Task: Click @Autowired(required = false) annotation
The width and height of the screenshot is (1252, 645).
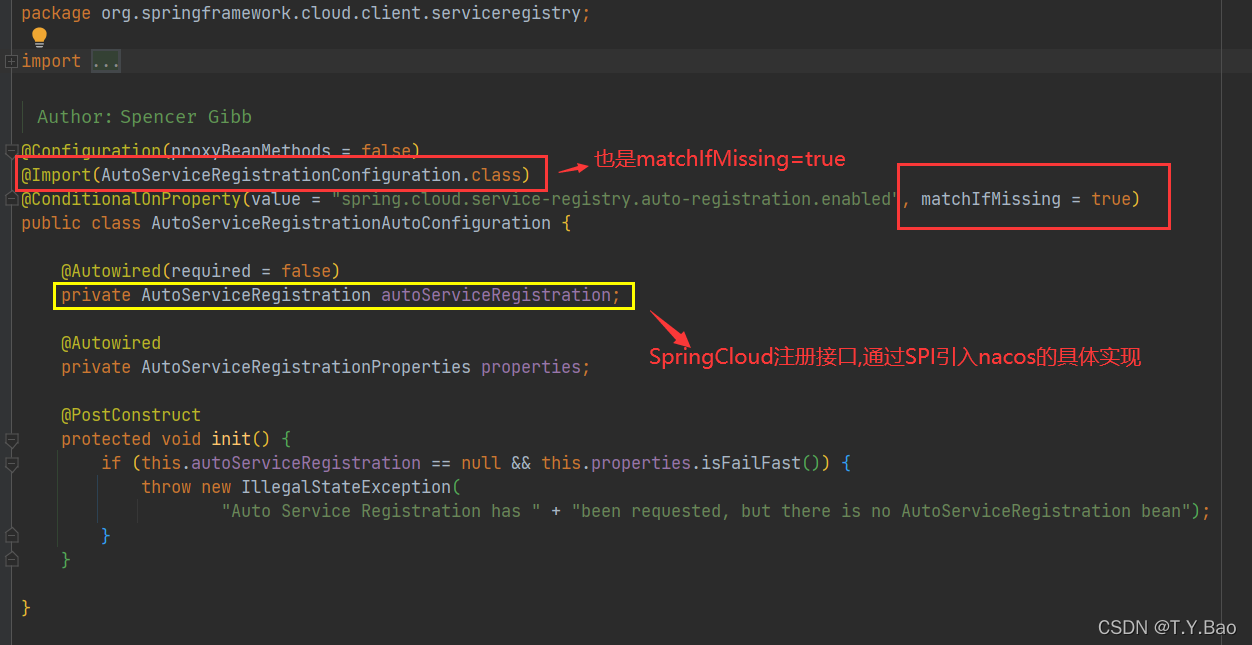Action: [201, 271]
